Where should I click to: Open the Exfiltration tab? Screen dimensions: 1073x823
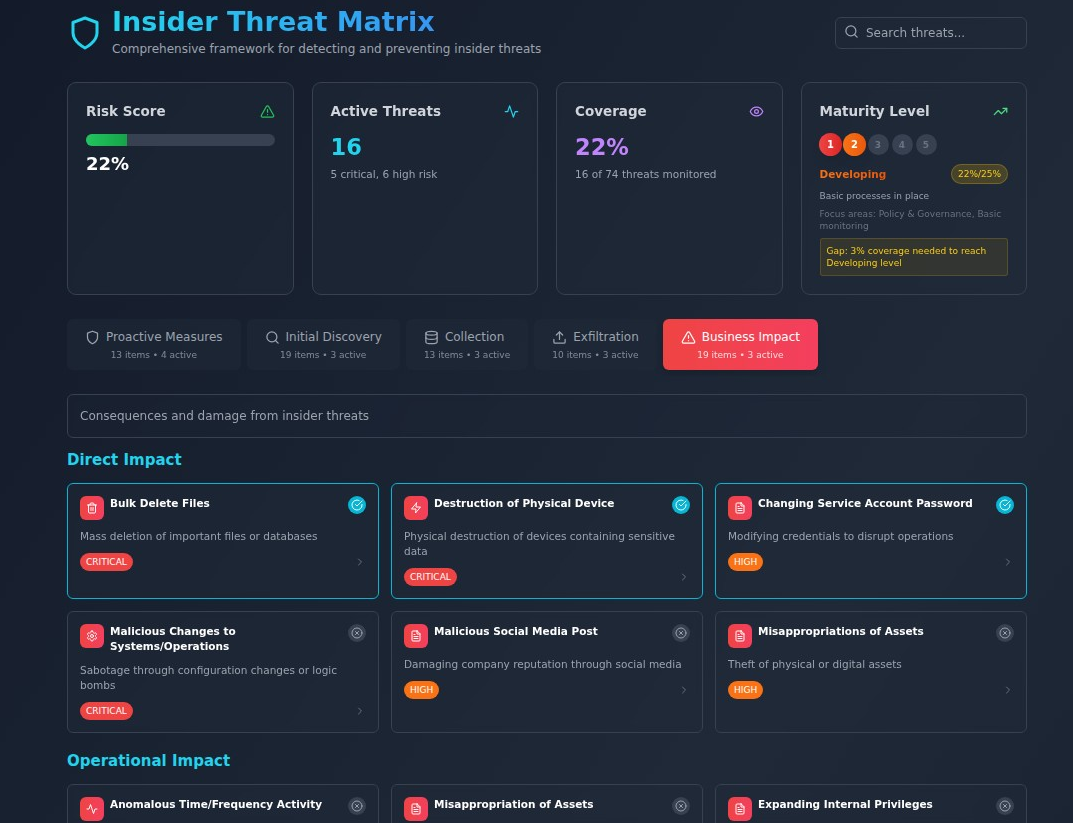point(595,345)
